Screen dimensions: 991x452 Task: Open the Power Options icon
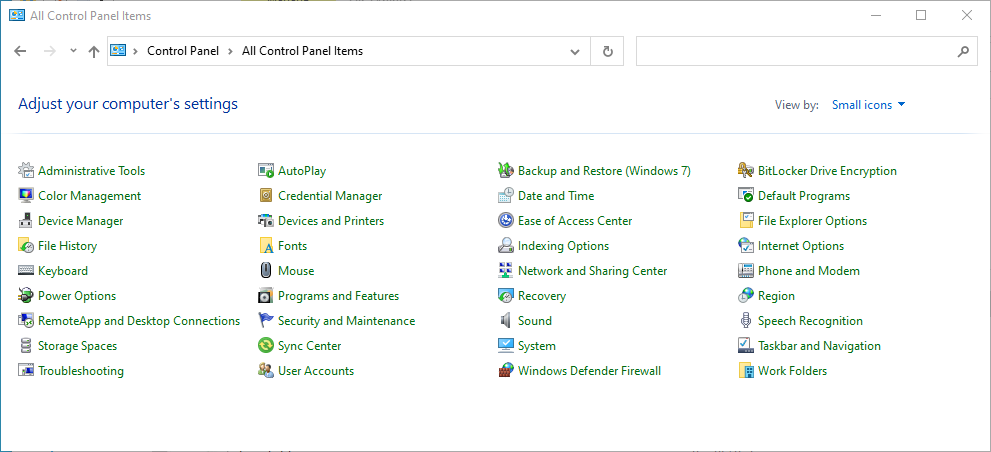[x=26, y=296]
